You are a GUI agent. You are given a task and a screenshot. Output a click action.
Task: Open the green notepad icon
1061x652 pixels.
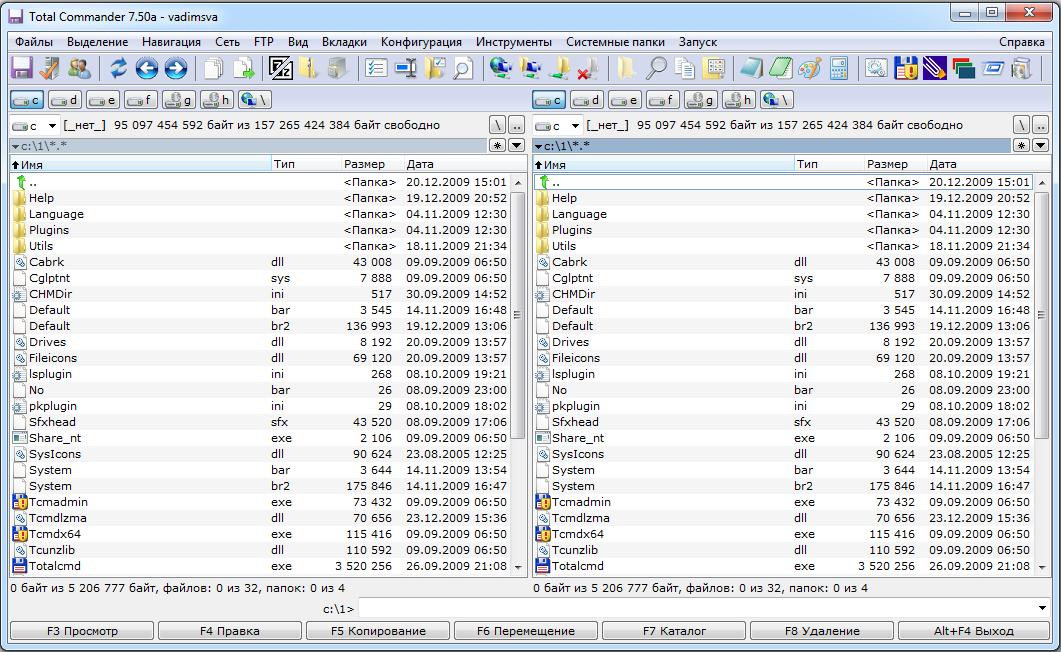click(781, 68)
